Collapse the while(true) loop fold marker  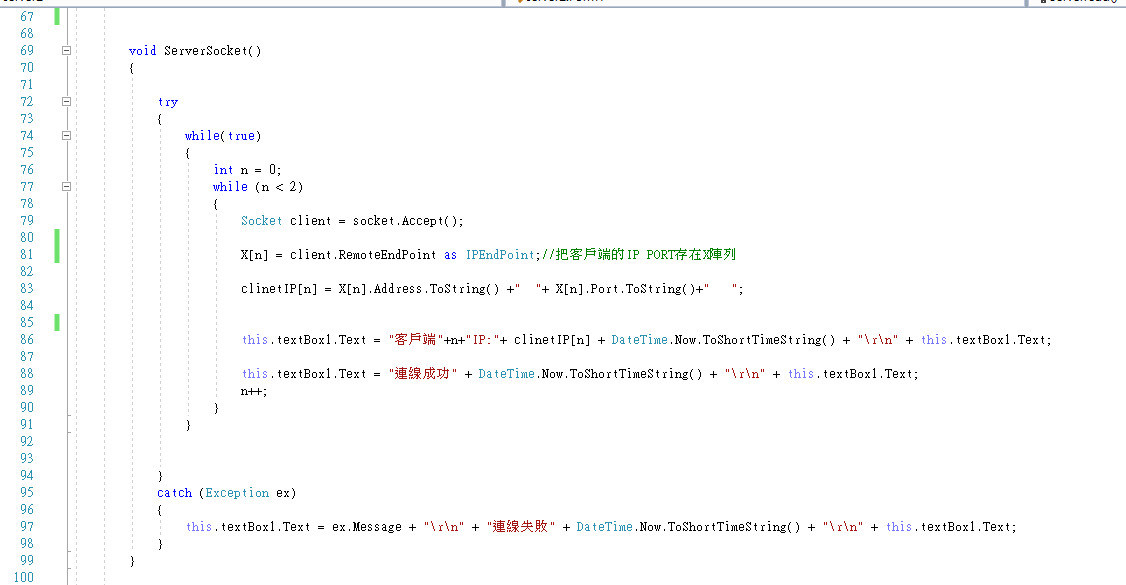(x=66, y=135)
